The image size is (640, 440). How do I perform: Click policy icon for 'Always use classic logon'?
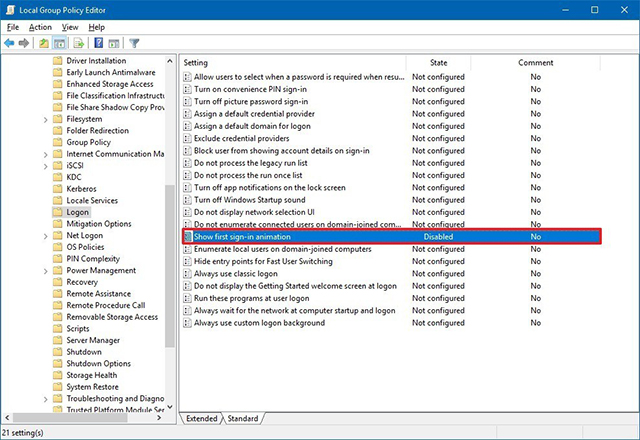pos(187,274)
